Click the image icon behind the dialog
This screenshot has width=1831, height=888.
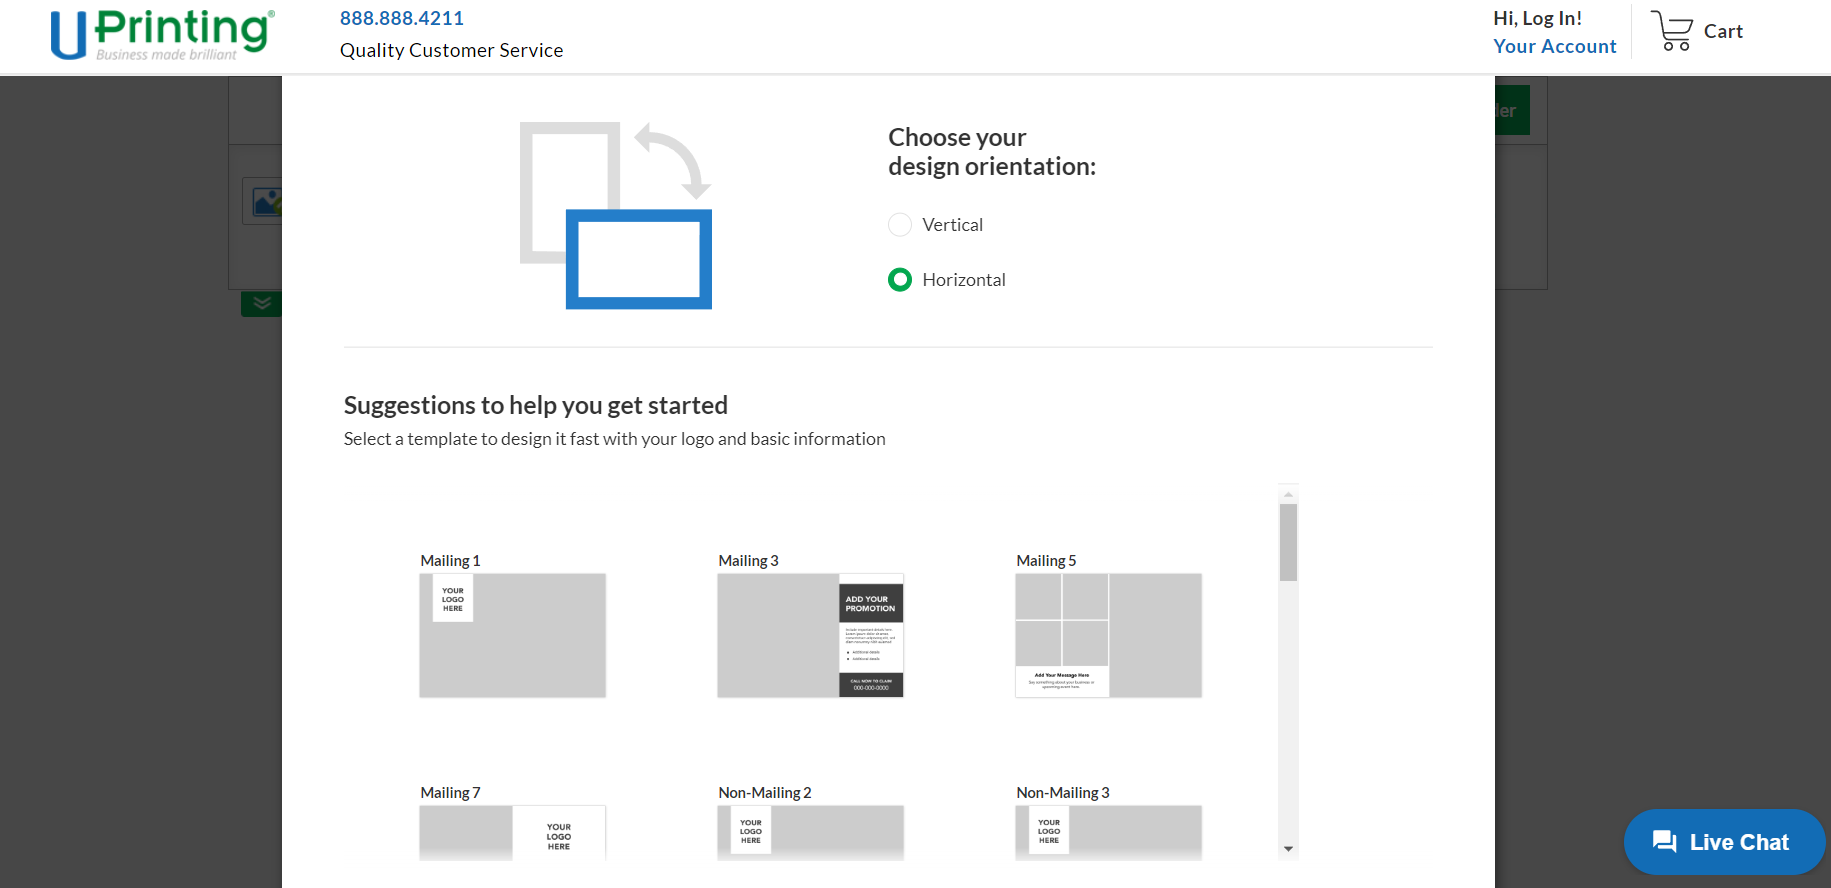coord(266,202)
